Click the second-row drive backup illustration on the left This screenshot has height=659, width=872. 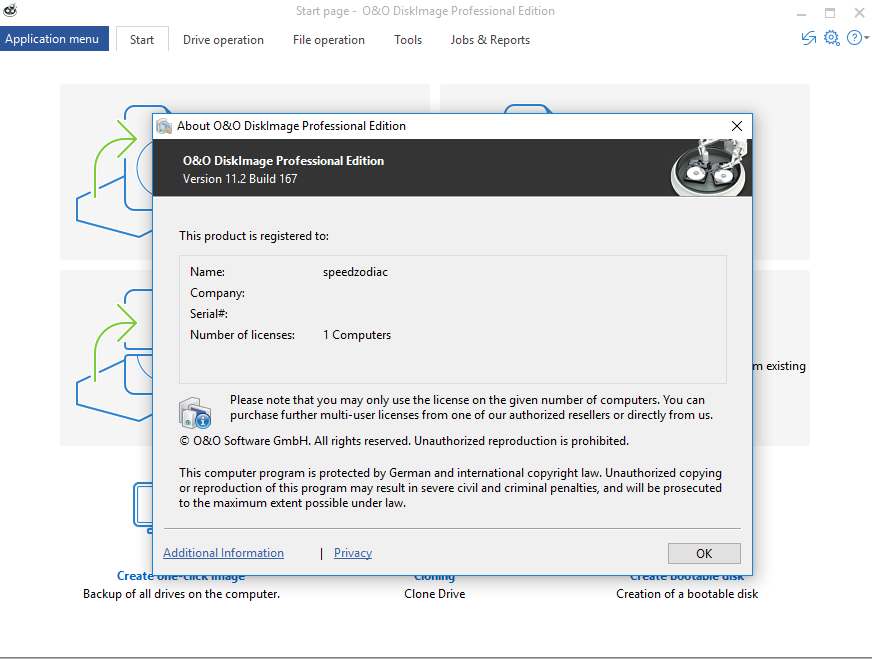click(114, 355)
